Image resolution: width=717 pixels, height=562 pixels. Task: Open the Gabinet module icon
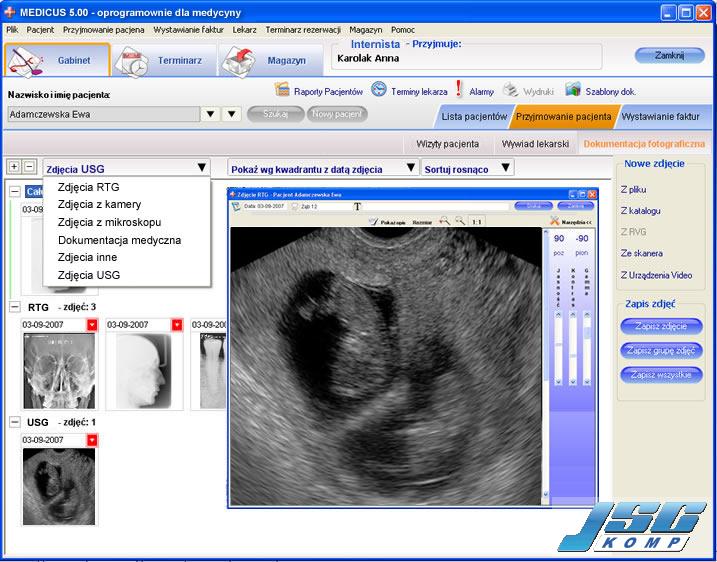(x=26, y=61)
